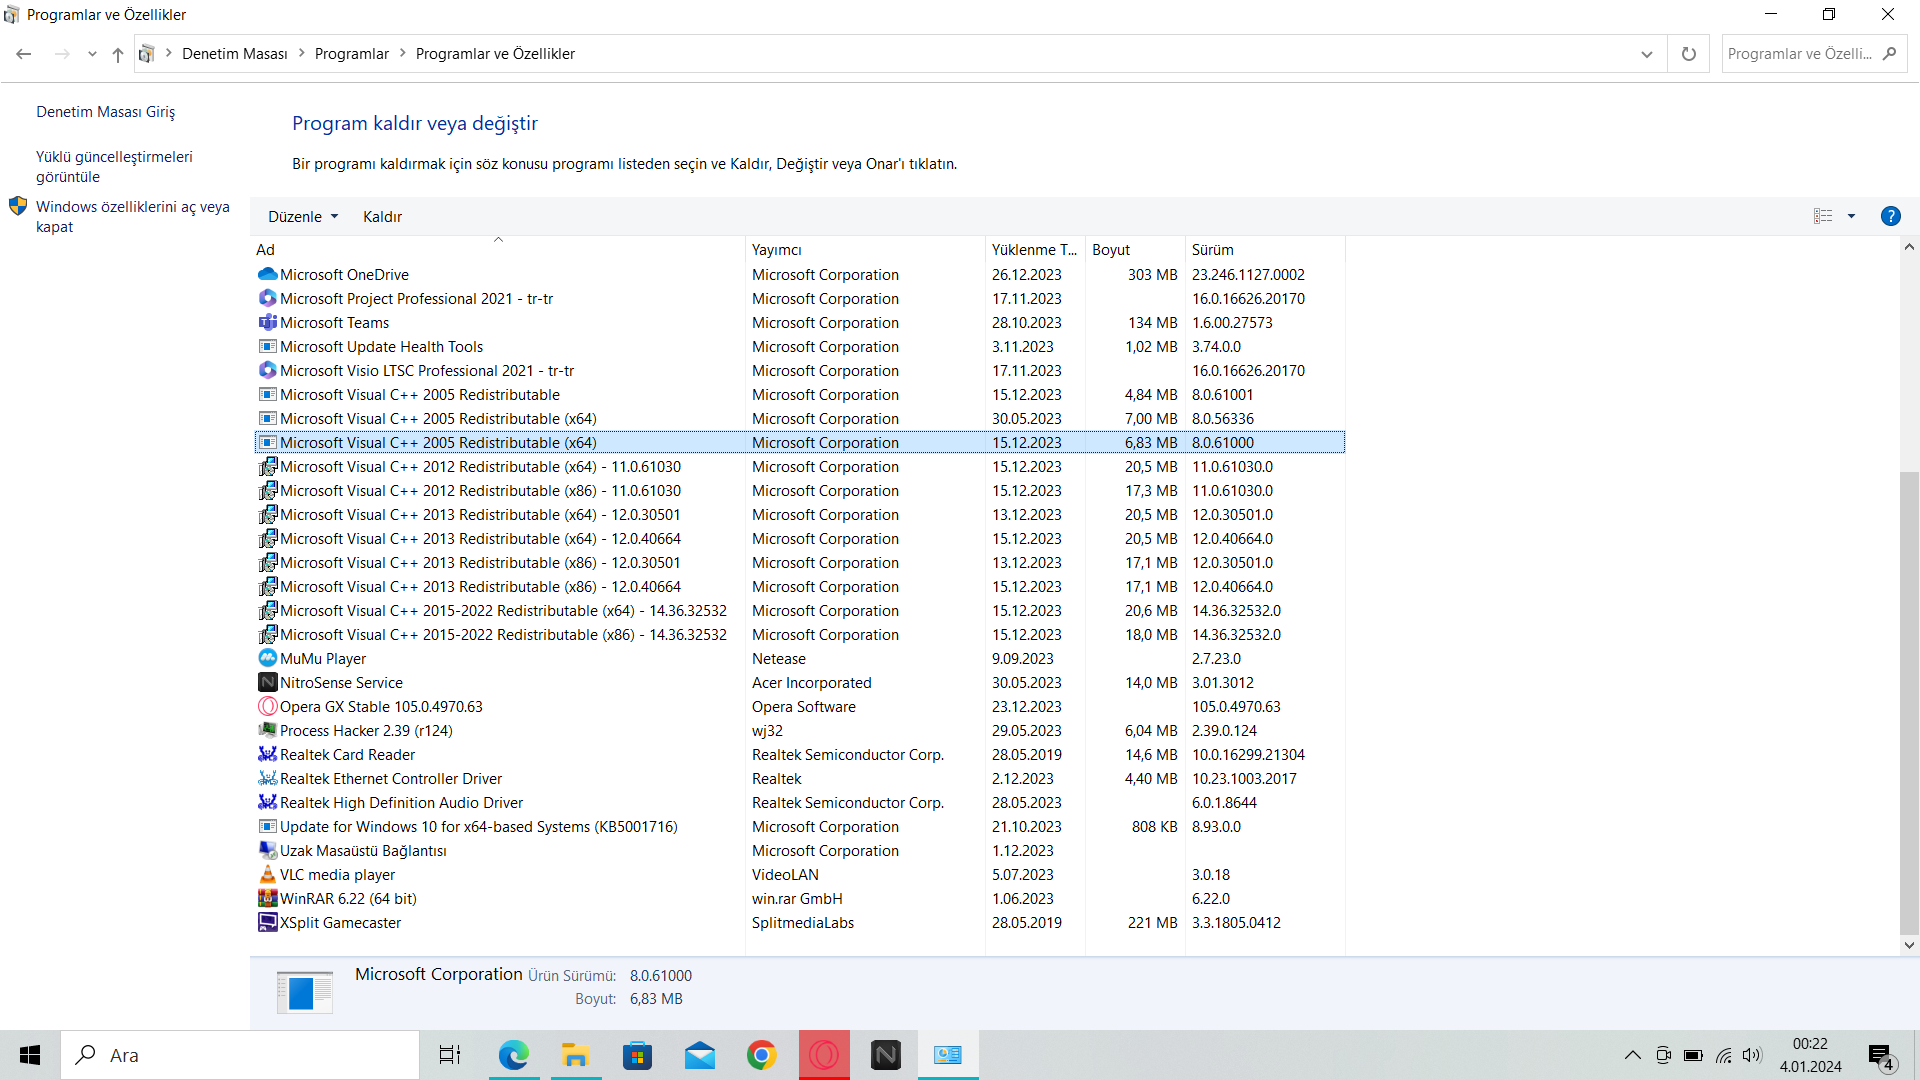Click the WinRAR 6.22 icon in list

(267, 899)
